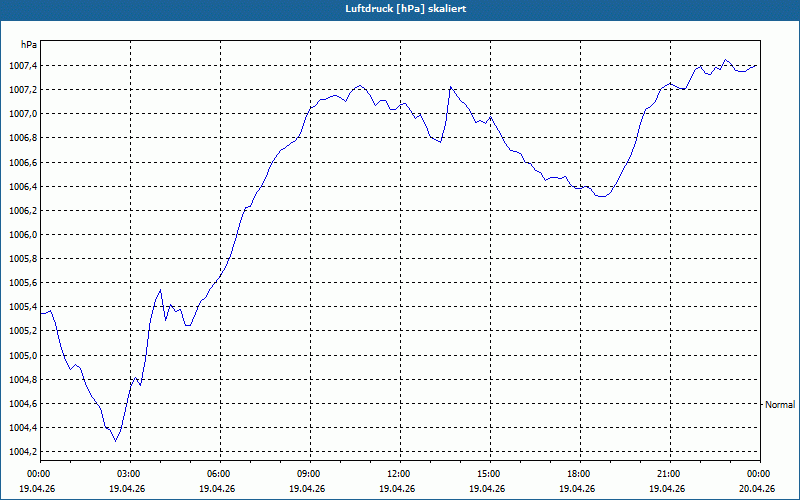Click the "1005,0" y-axis label
This screenshot has width=800, height=500.
click(x=23, y=356)
